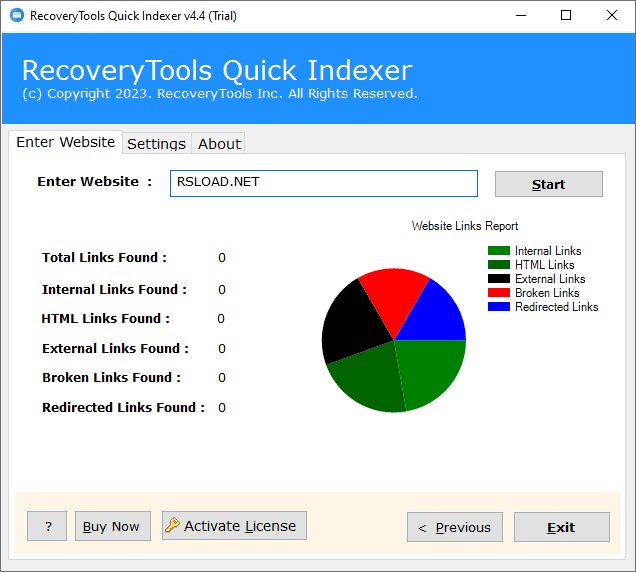Click the 'Broken Links' legend text
The height and width of the screenshot is (572, 636).
point(547,292)
